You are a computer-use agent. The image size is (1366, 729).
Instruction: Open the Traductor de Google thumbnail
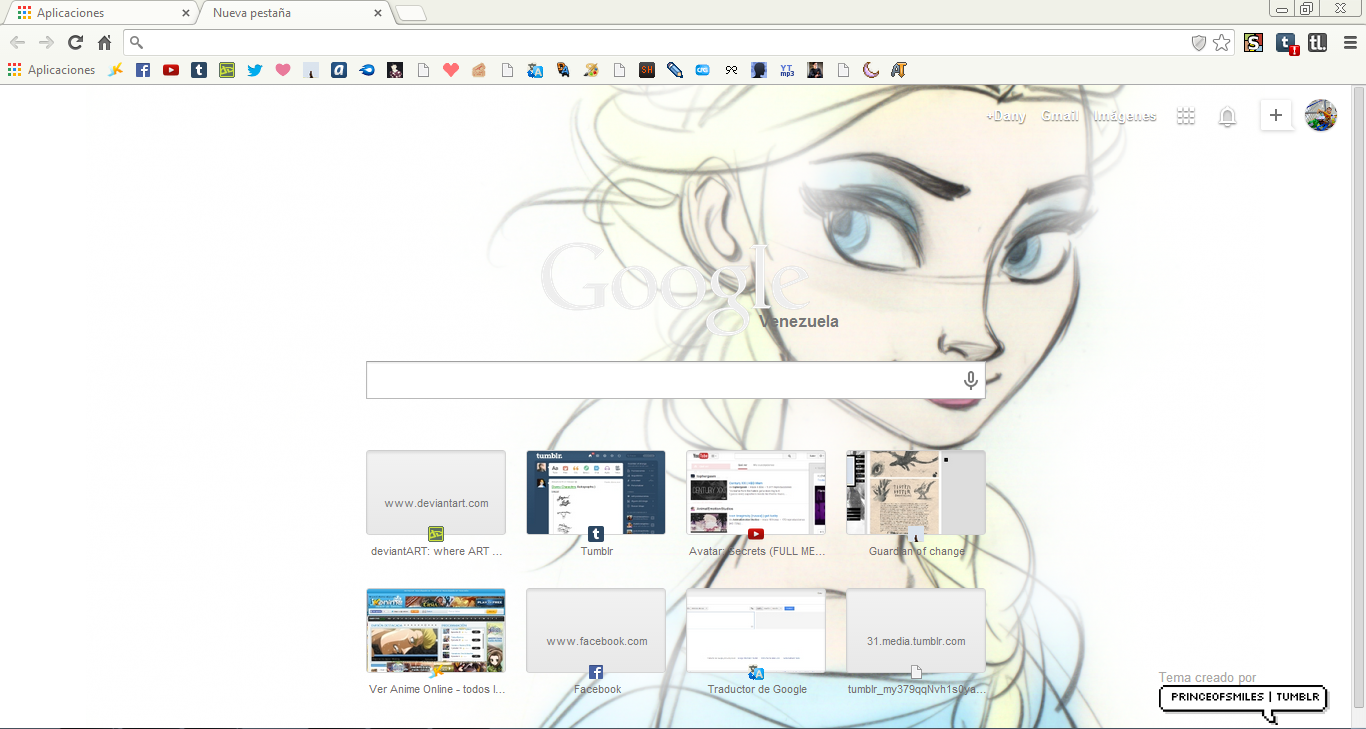756,630
